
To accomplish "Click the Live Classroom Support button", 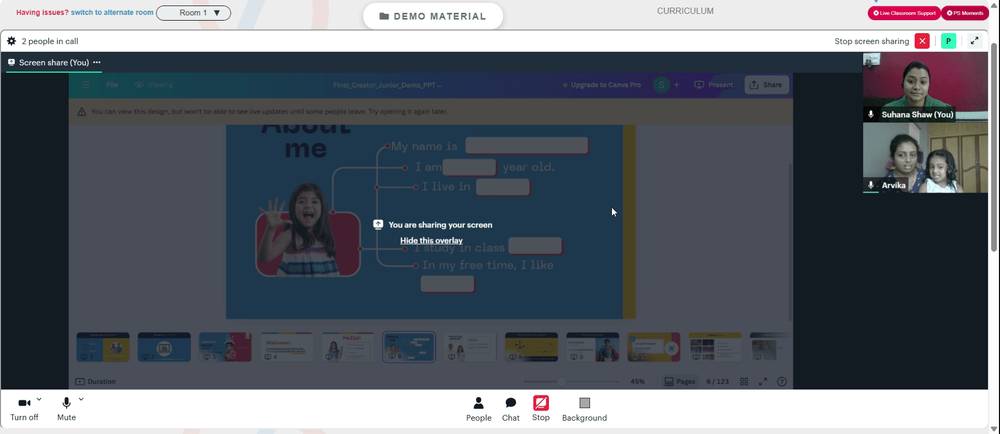I will (904, 13).
